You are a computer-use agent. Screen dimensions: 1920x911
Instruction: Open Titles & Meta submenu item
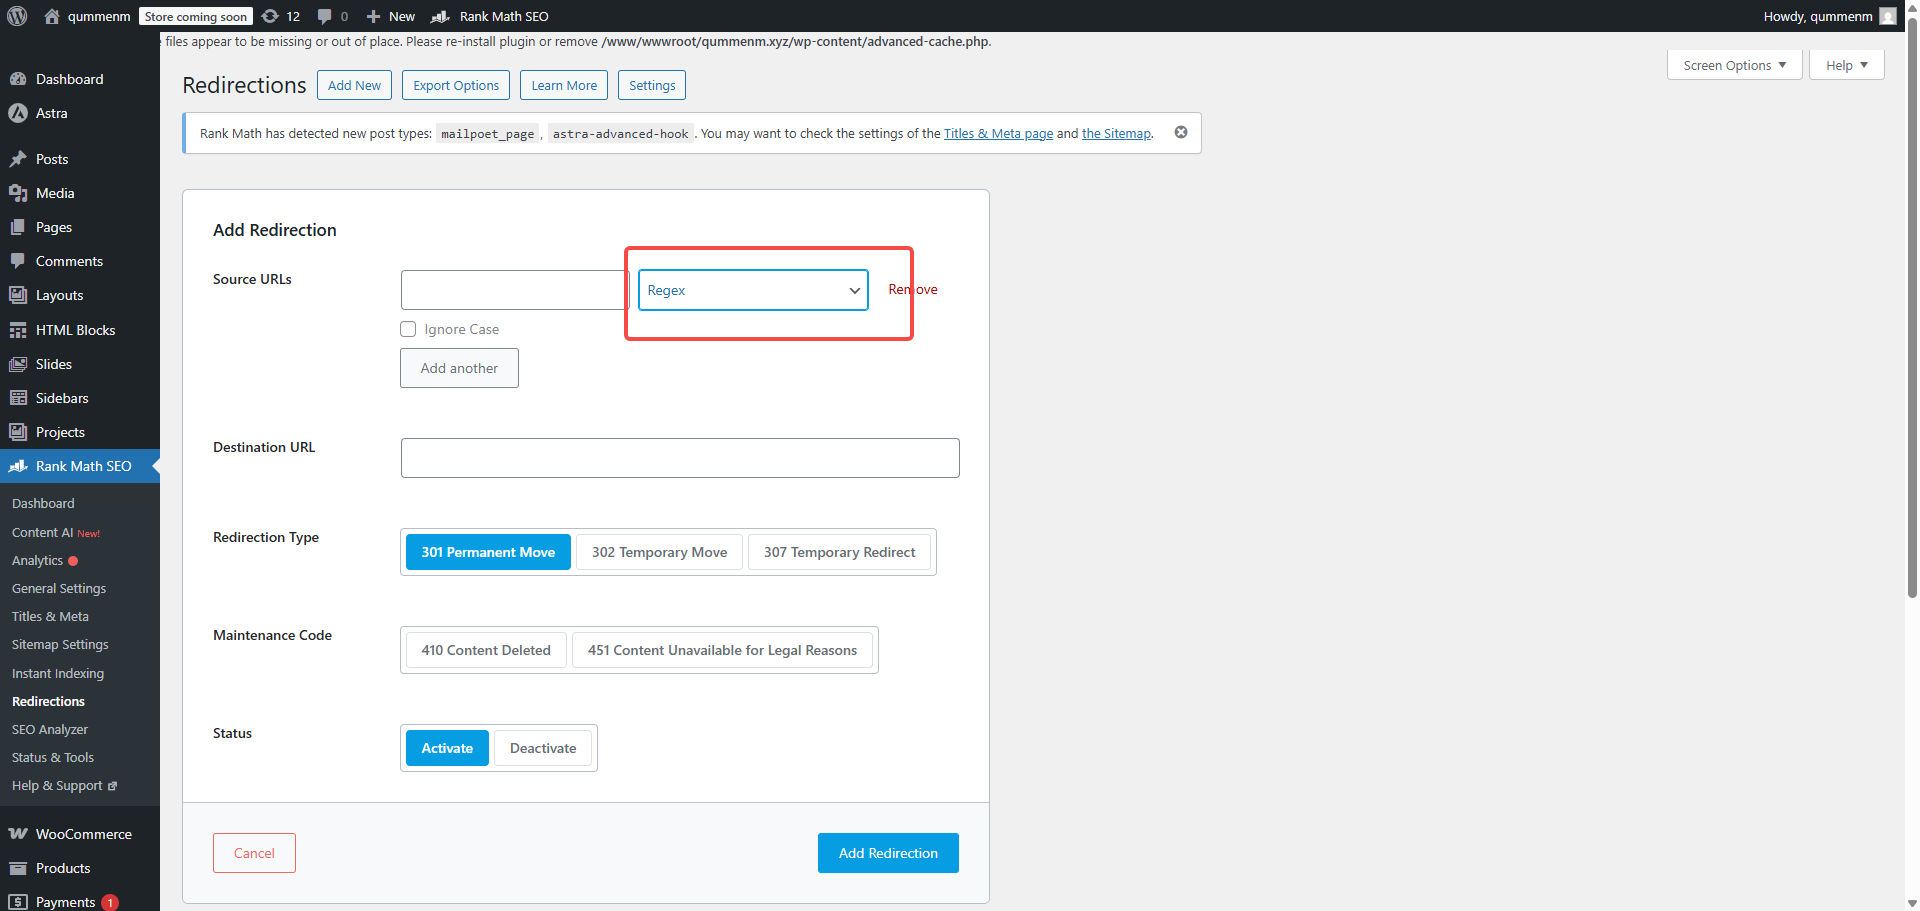tap(50, 617)
